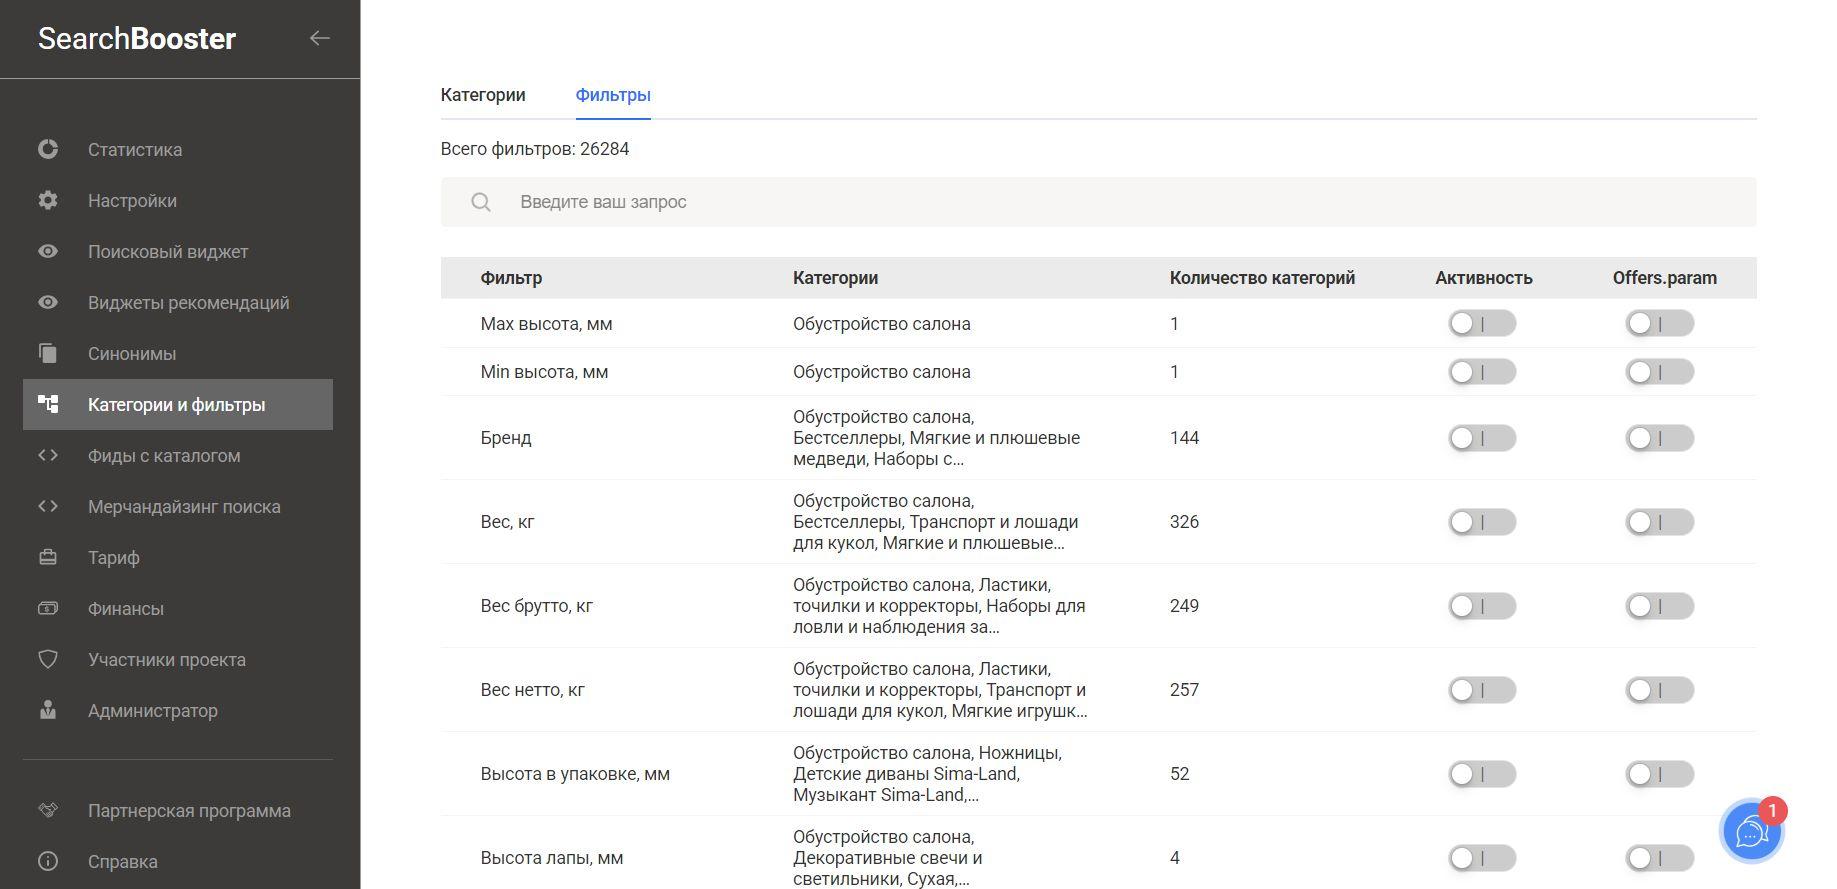Click the Фиды с каталогом code icon

click(48, 455)
